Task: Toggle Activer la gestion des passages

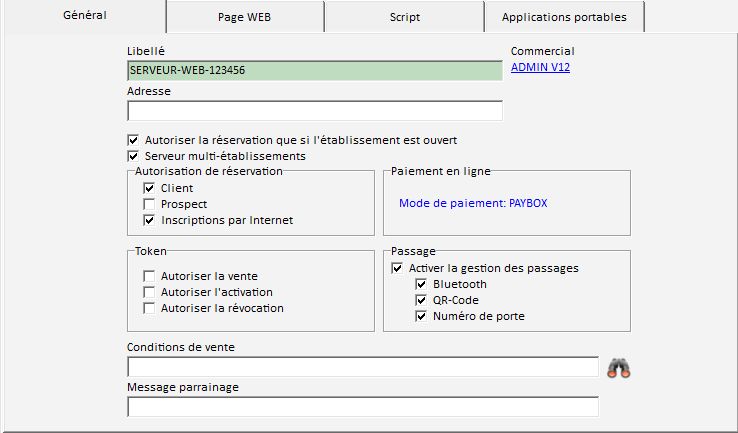Action: (x=397, y=268)
